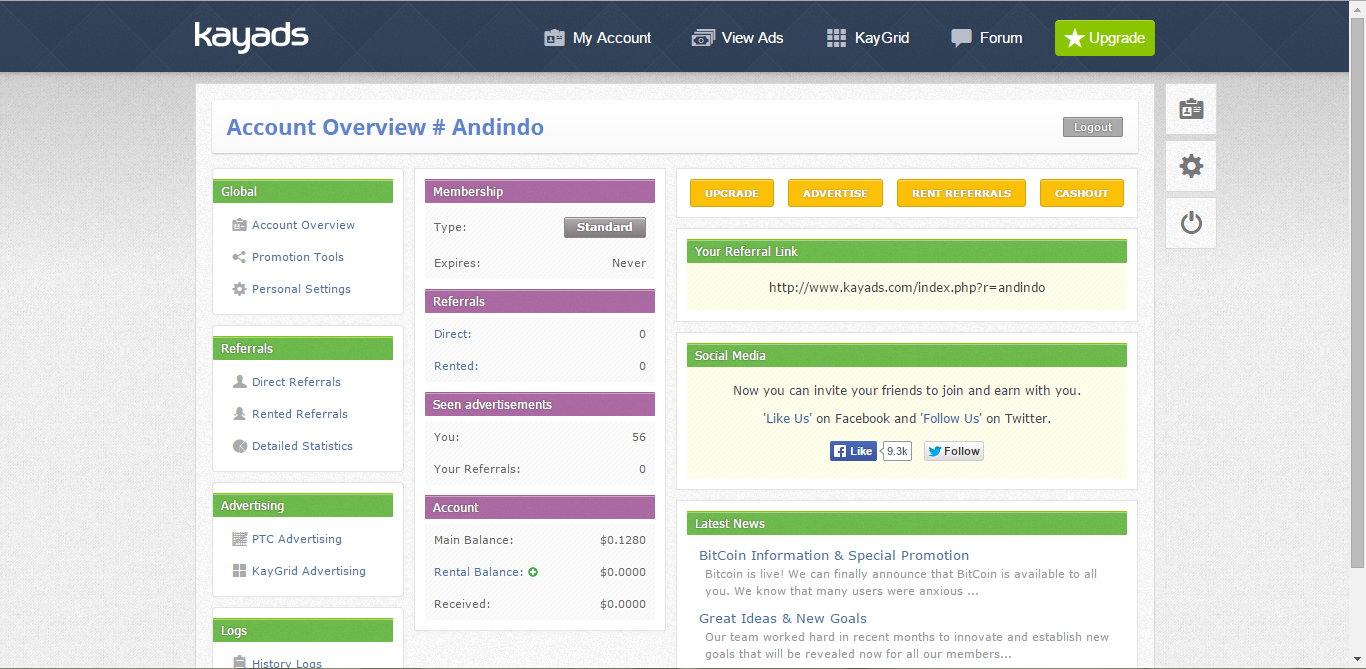The height and width of the screenshot is (669, 1366).
Task: Click the Rented Referrals person icon
Action: tap(239, 414)
